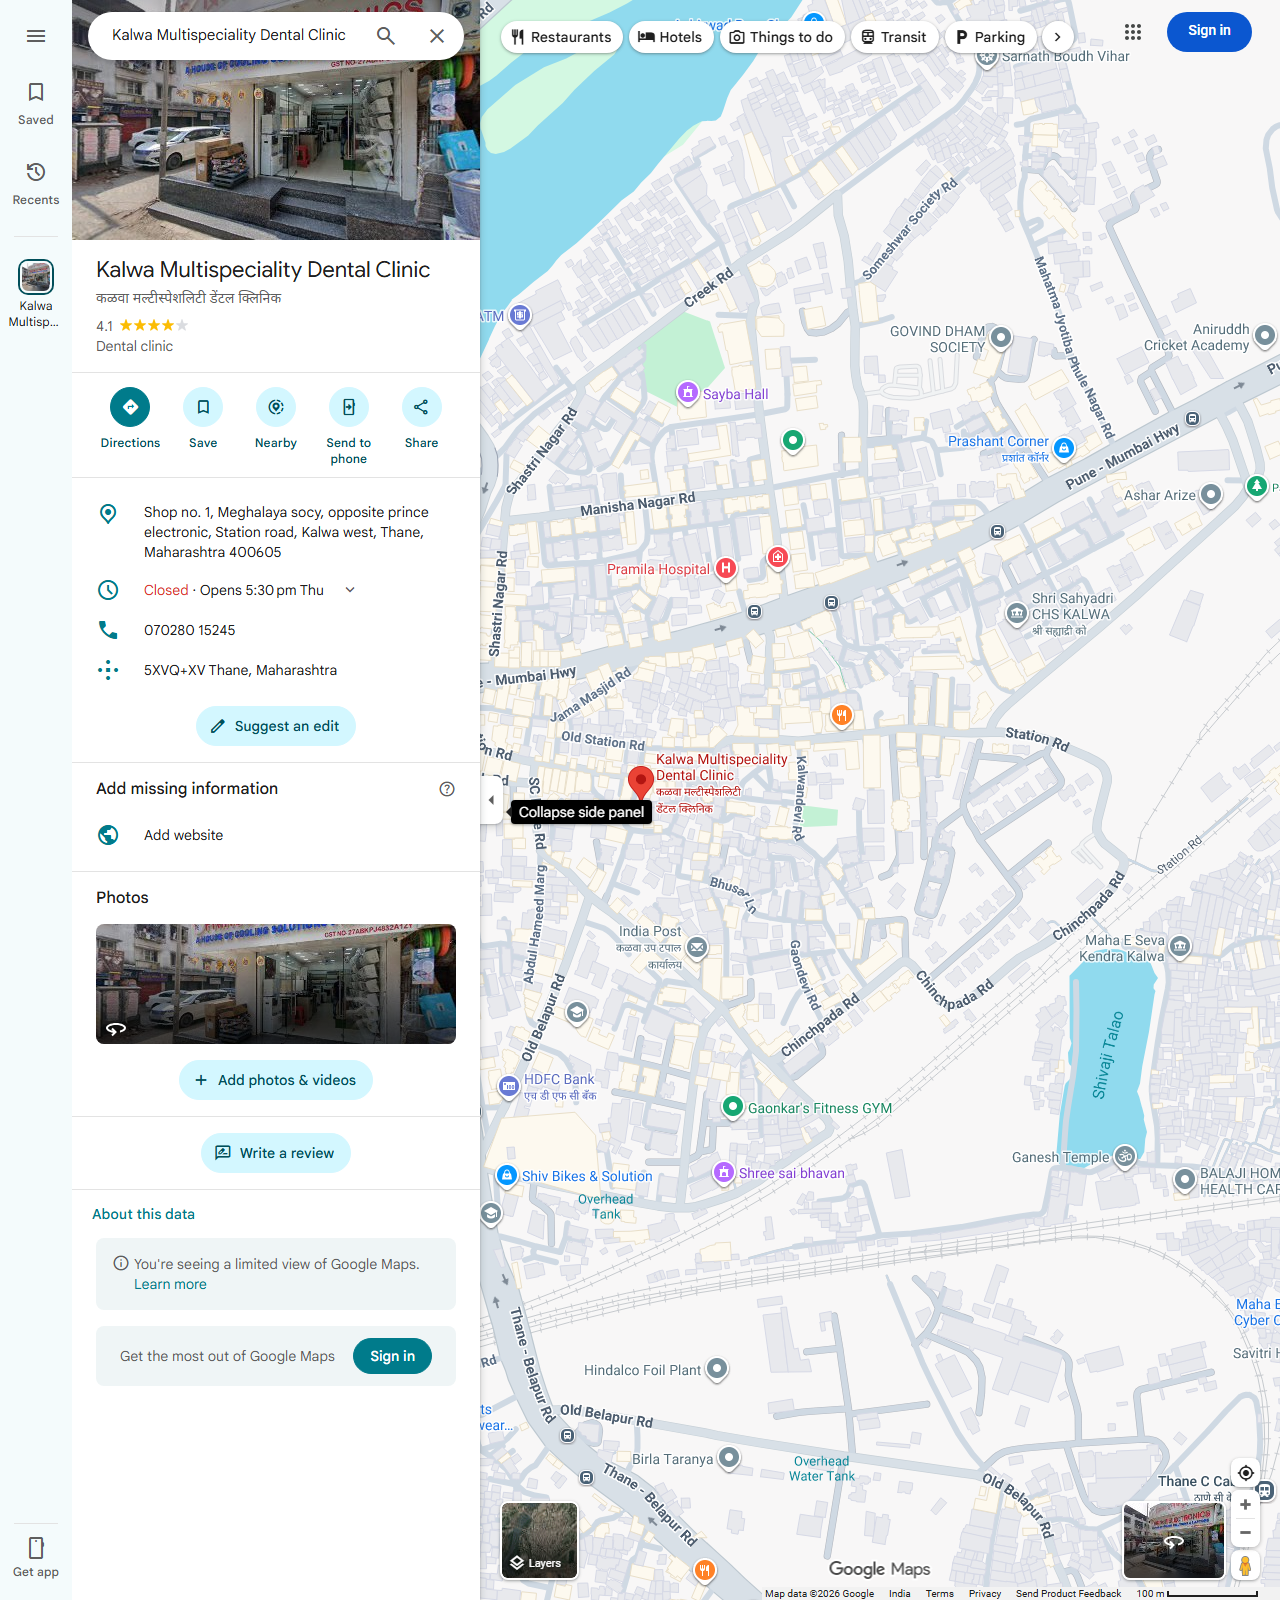Open Add missing information help icon
This screenshot has height=1600, width=1280.
coord(447,789)
